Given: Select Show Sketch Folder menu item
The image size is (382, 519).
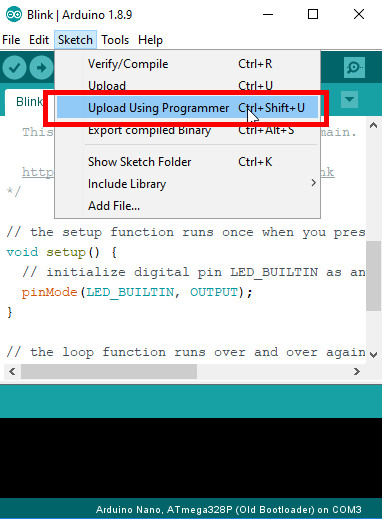Looking at the screenshot, I should [x=187, y=162].
